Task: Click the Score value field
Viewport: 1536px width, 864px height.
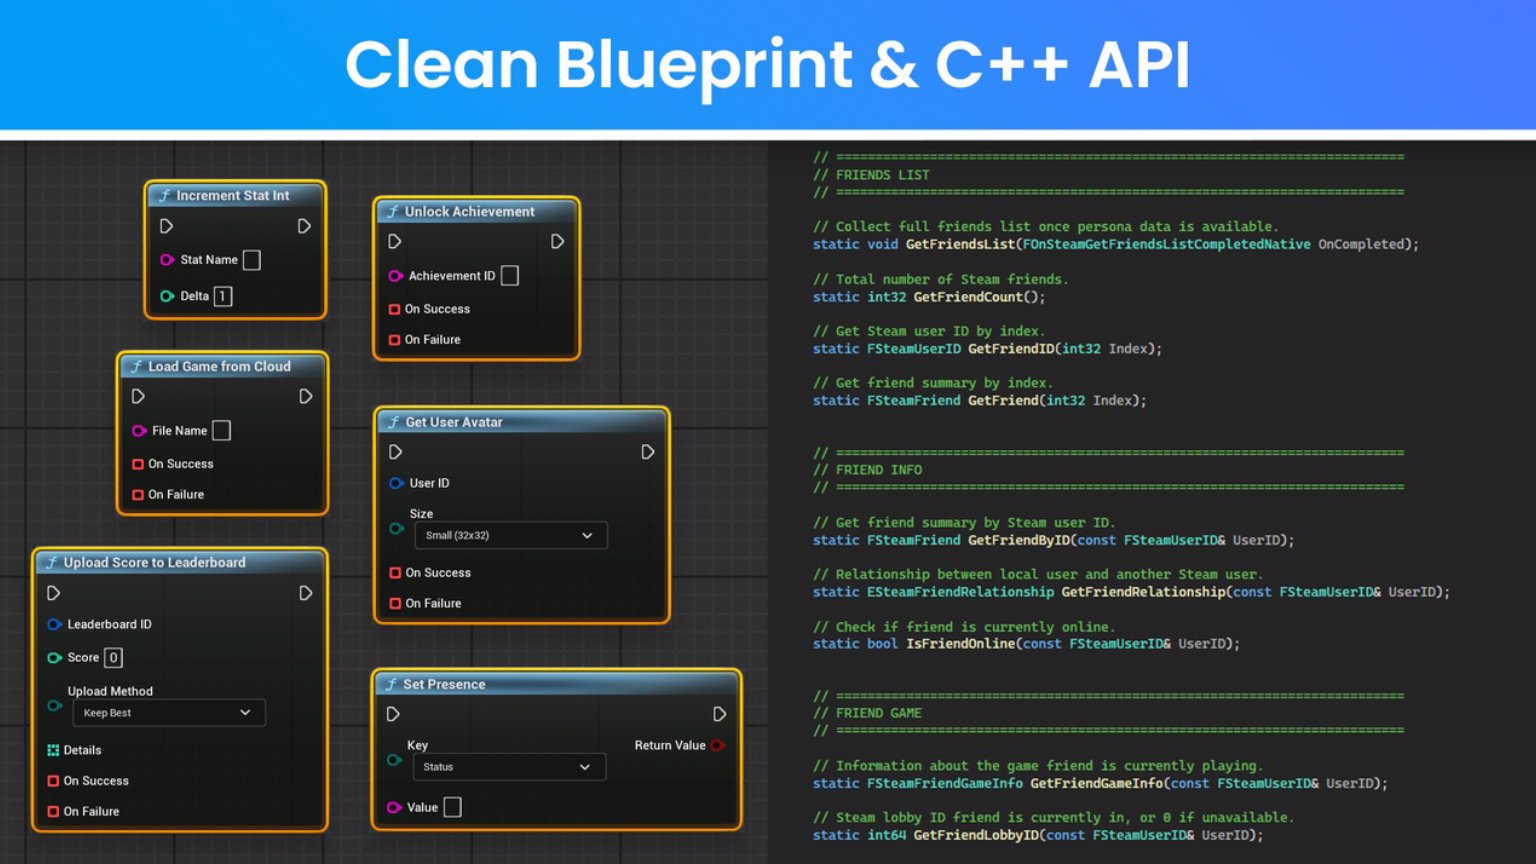Action: (x=113, y=658)
